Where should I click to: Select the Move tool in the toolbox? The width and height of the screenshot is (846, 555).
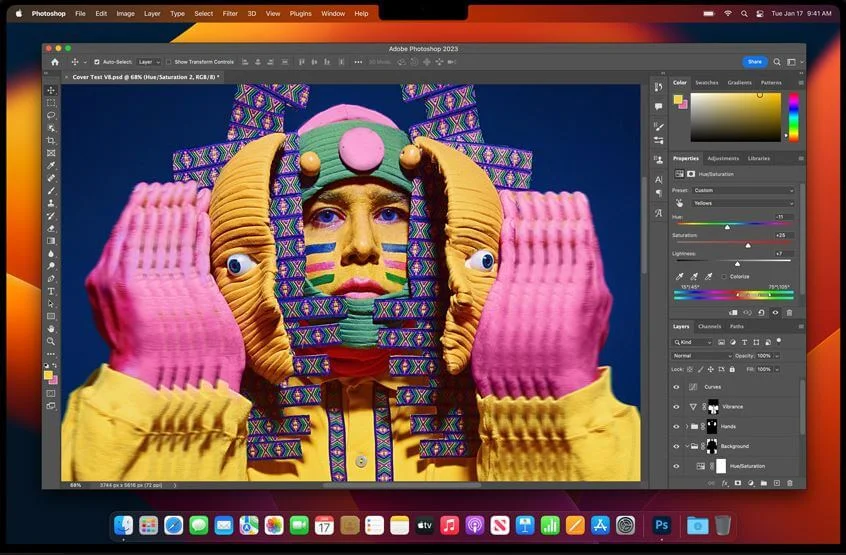click(51, 90)
